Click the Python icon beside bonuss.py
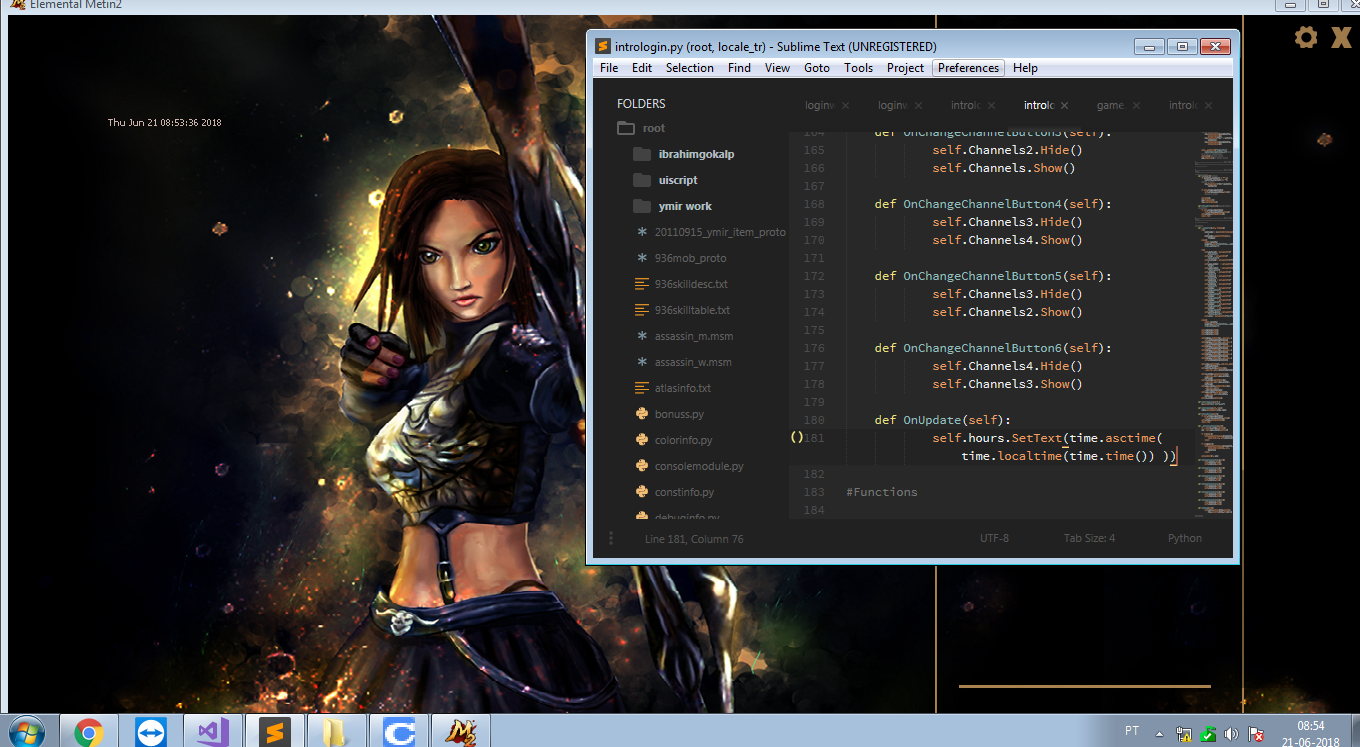Screen dimensions: 1360x747 coord(642,414)
